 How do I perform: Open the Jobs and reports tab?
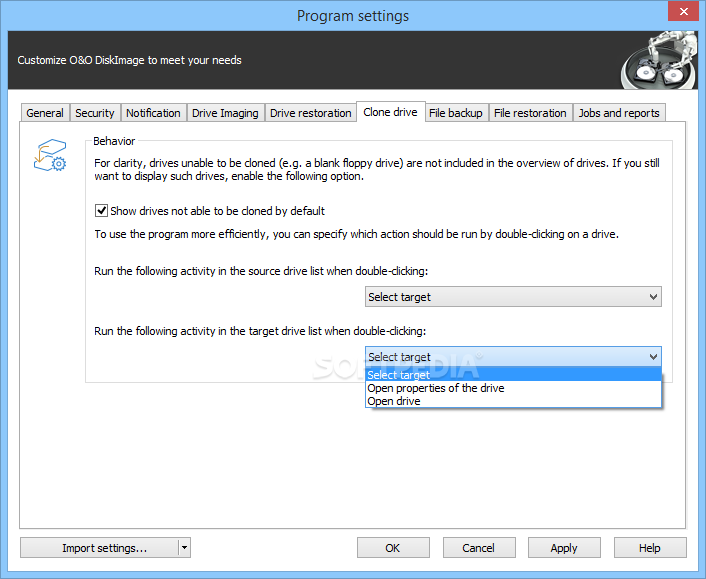pyautogui.click(x=619, y=113)
